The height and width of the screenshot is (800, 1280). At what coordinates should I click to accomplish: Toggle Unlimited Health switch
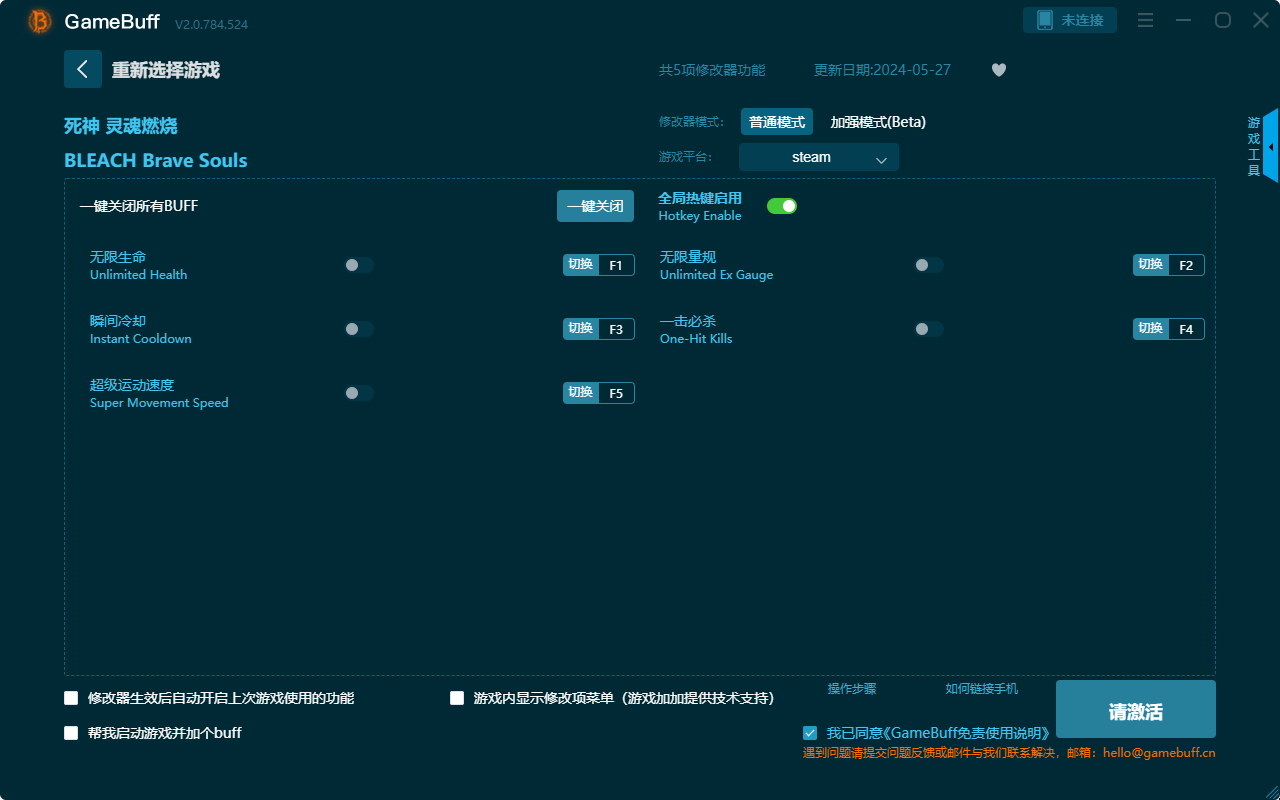(359, 265)
